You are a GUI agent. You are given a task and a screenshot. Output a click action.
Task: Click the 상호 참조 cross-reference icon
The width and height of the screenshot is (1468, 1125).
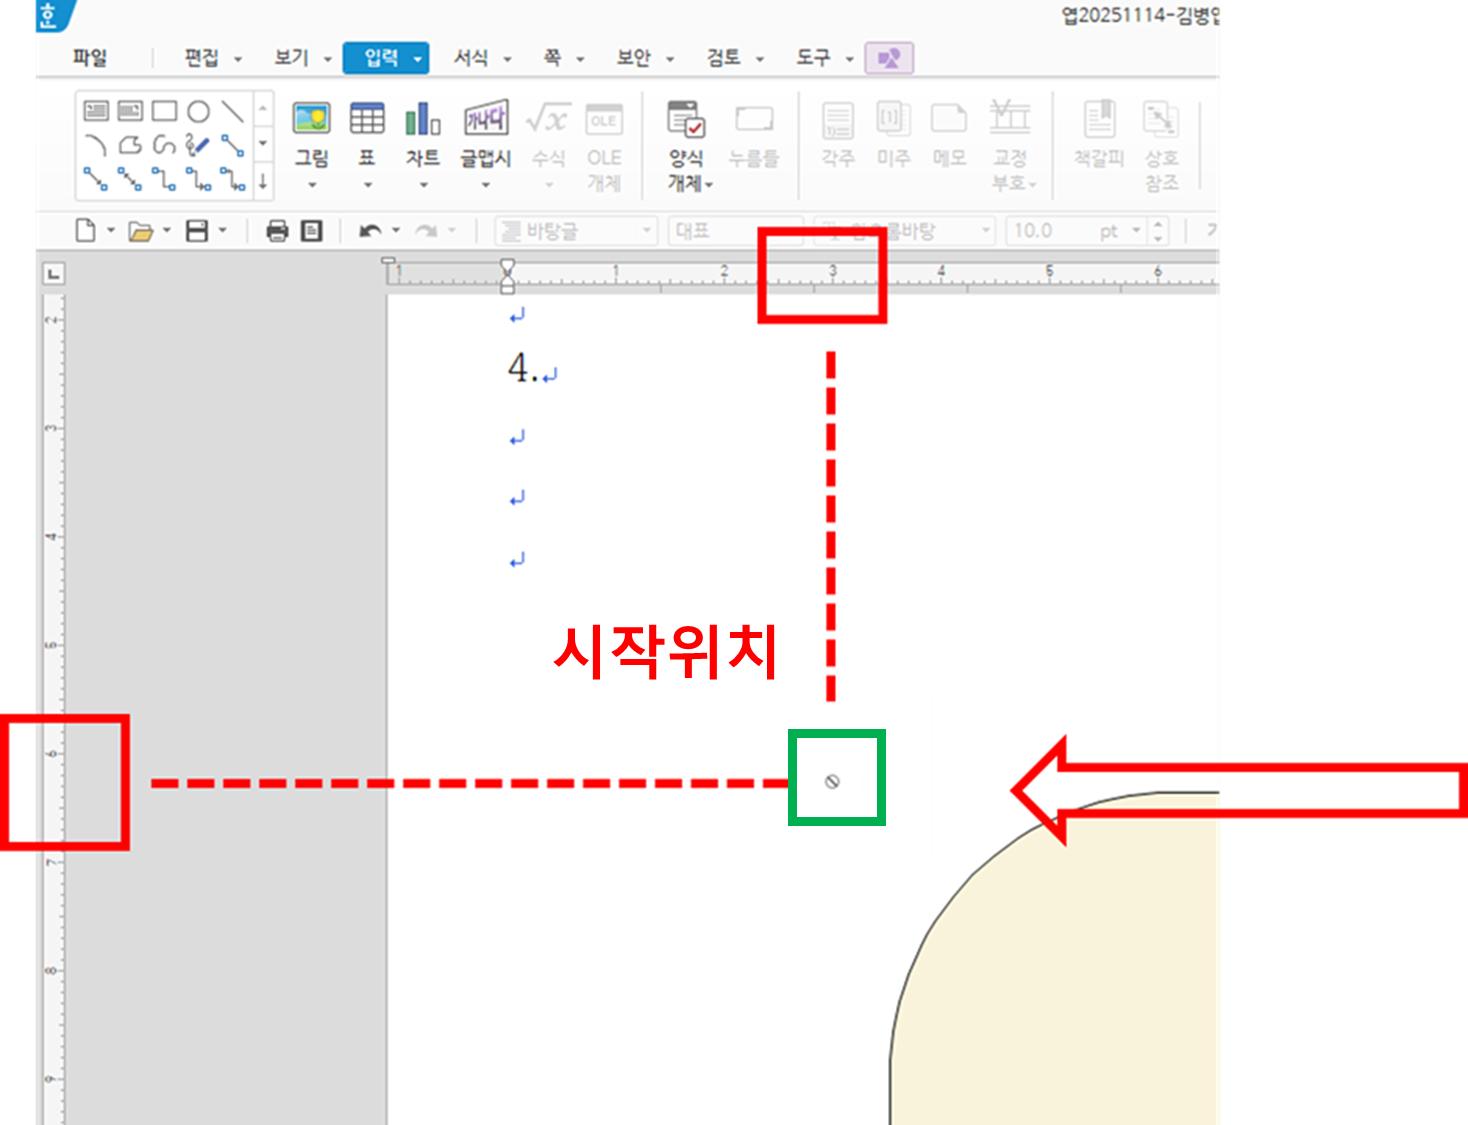[x=1161, y=119]
